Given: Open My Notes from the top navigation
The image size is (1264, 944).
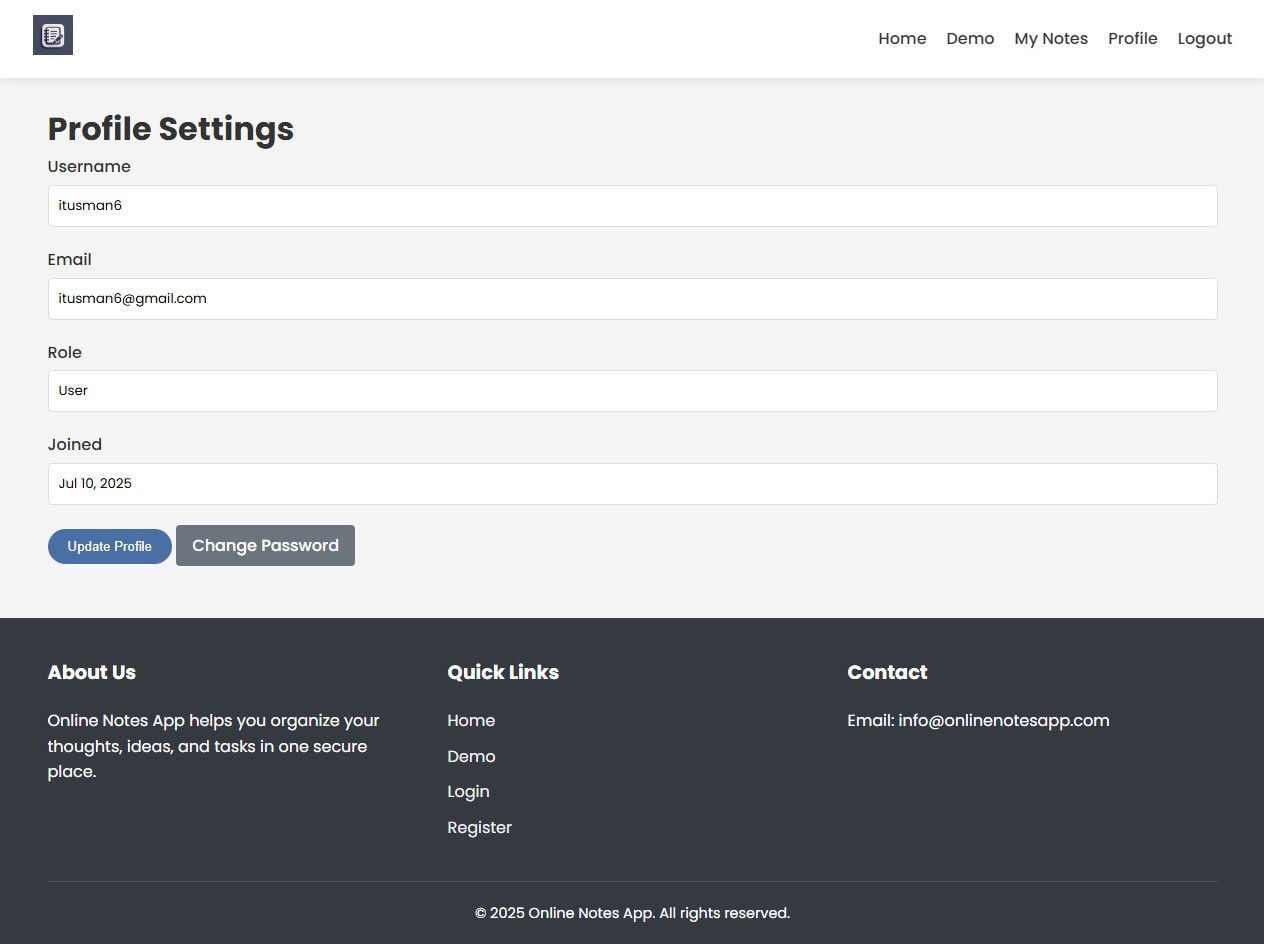Looking at the screenshot, I should tap(1051, 39).
